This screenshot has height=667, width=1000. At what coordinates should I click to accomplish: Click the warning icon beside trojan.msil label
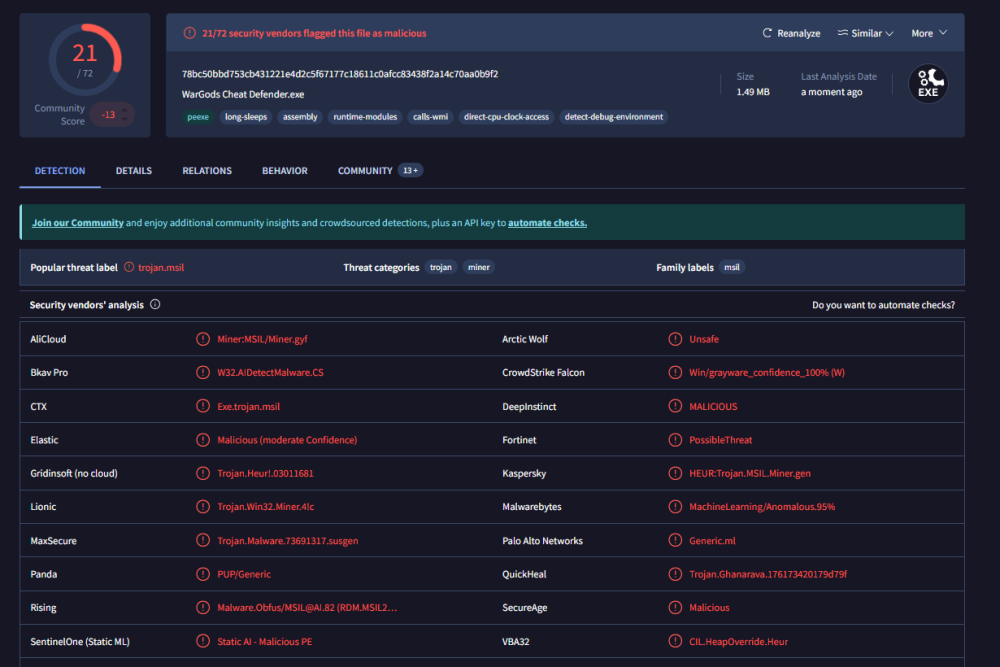129,267
